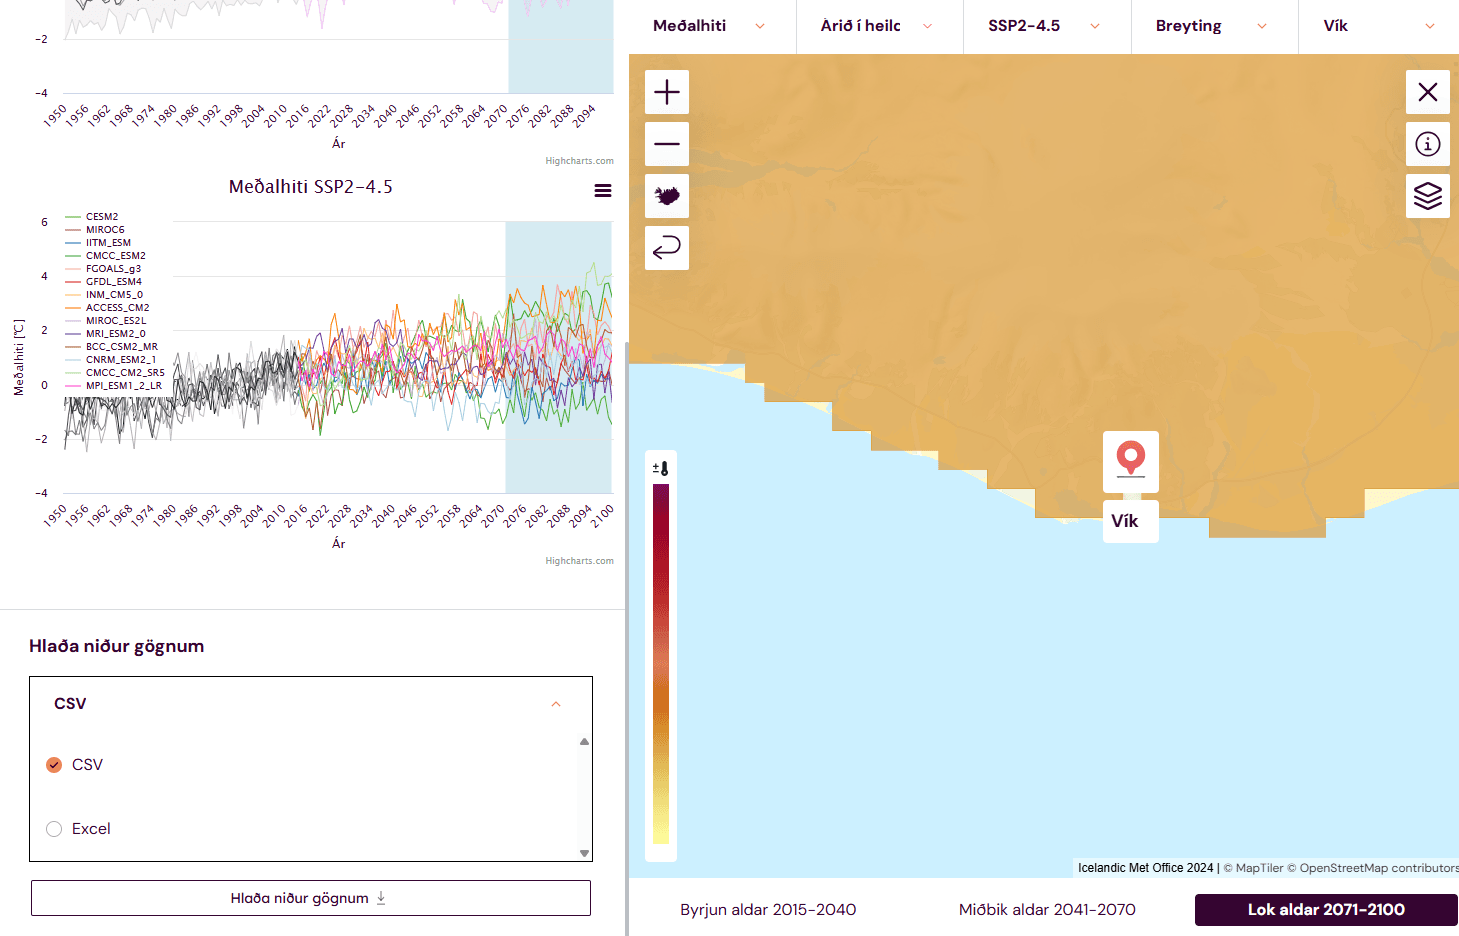Close the map with the X button

[x=1427, y=92]
